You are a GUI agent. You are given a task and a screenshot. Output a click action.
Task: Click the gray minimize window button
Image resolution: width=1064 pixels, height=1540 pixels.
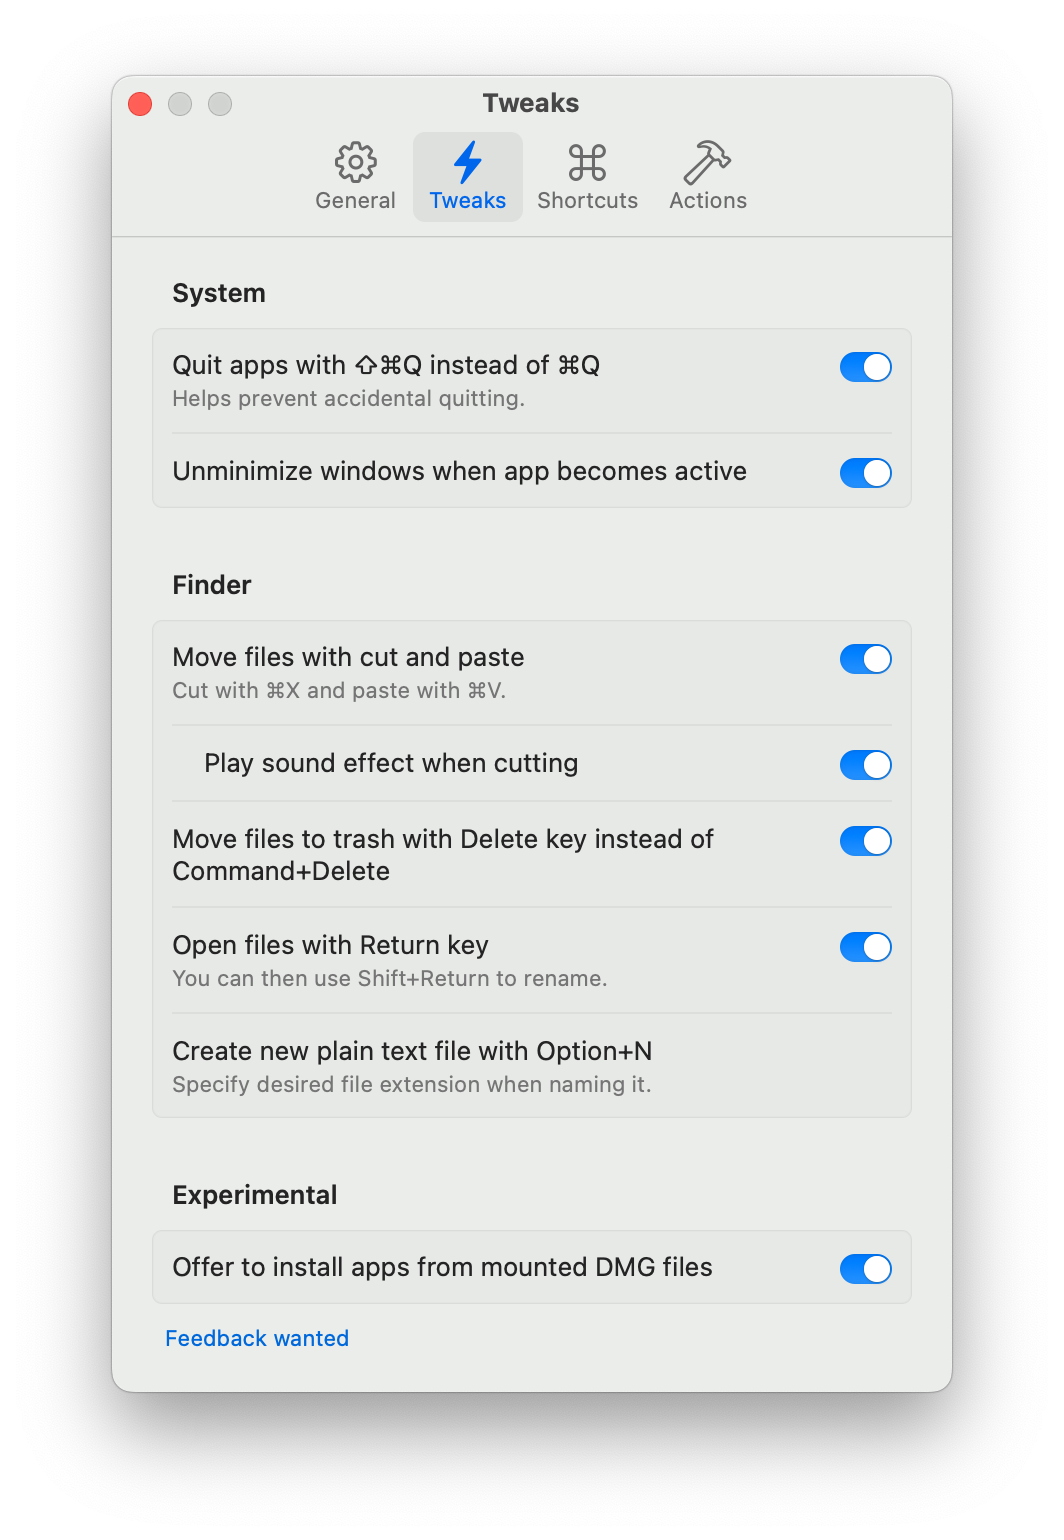[180, 104]
